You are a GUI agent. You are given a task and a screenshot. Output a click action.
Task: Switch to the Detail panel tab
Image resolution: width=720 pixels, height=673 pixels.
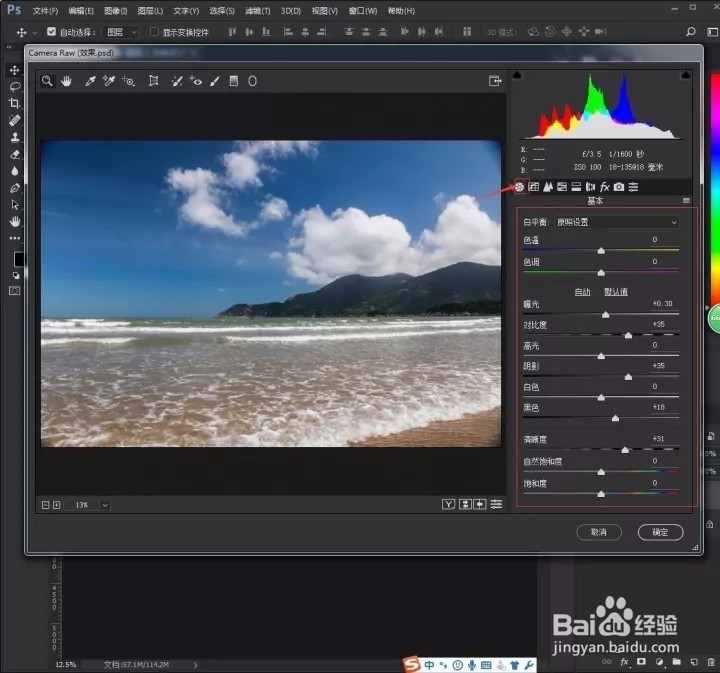click(548, 187)
